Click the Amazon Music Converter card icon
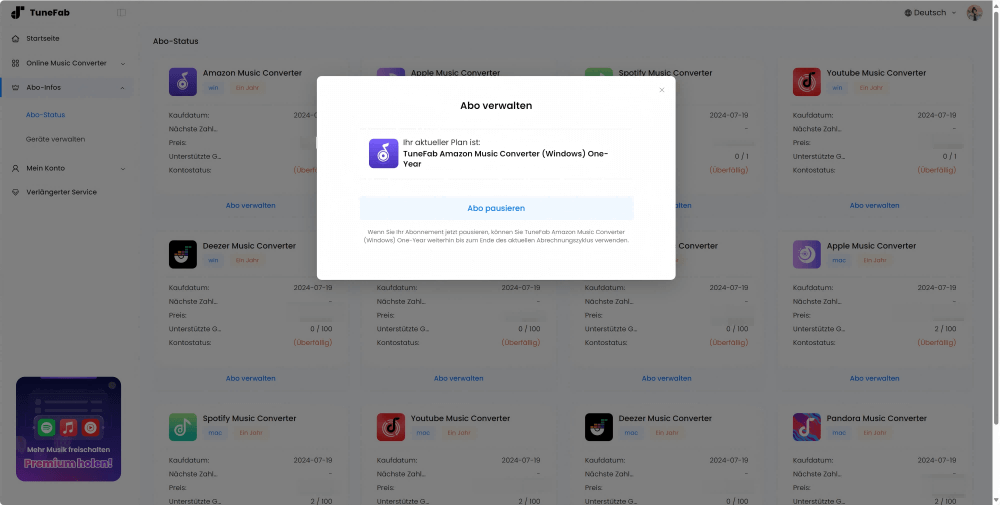The width and height of the screenshot is (1000, 505). (x=182, y=82)
